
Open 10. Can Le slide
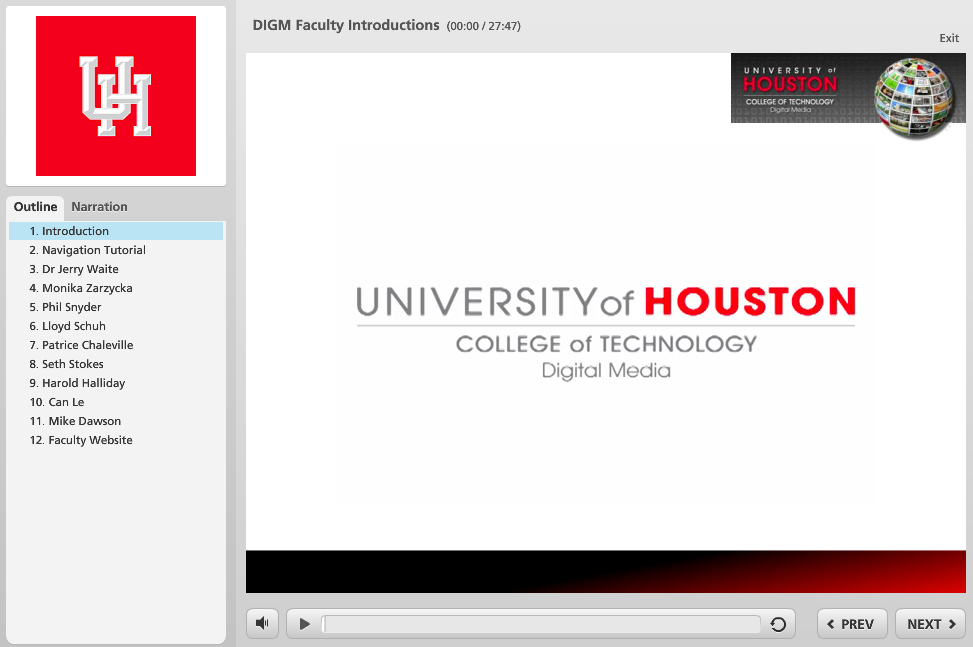(116, 402)
